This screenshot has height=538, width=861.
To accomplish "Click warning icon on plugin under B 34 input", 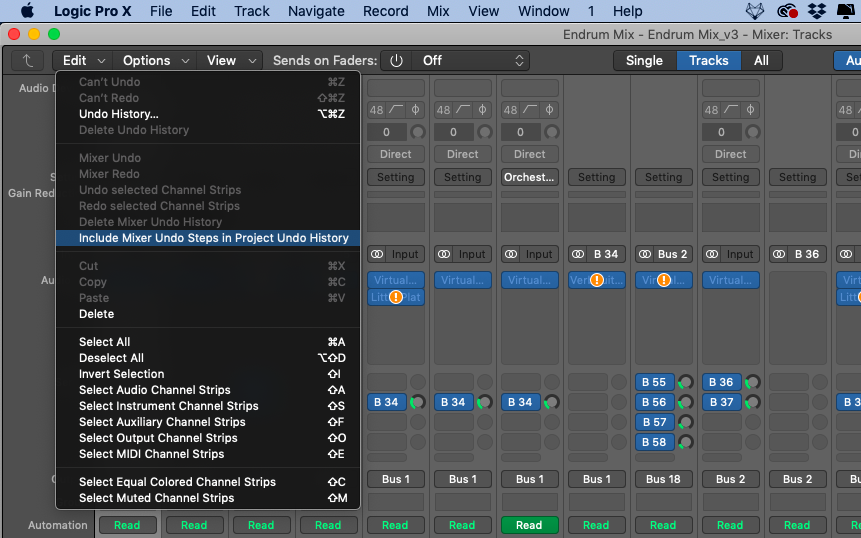I will [x=597, y=280].
